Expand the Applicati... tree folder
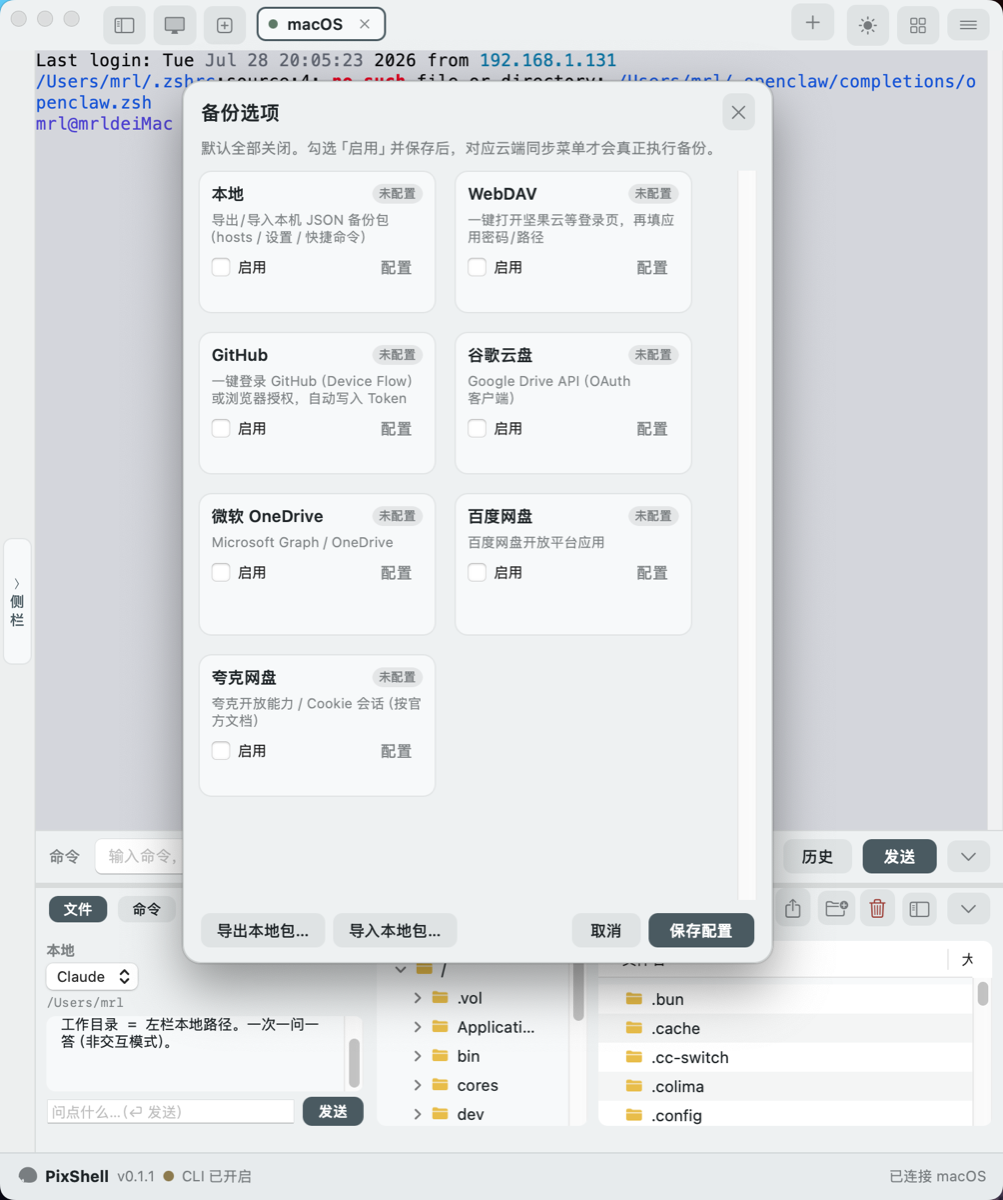The height and width of the screenshot is (1200, 1003). (x=417, y=1027)
